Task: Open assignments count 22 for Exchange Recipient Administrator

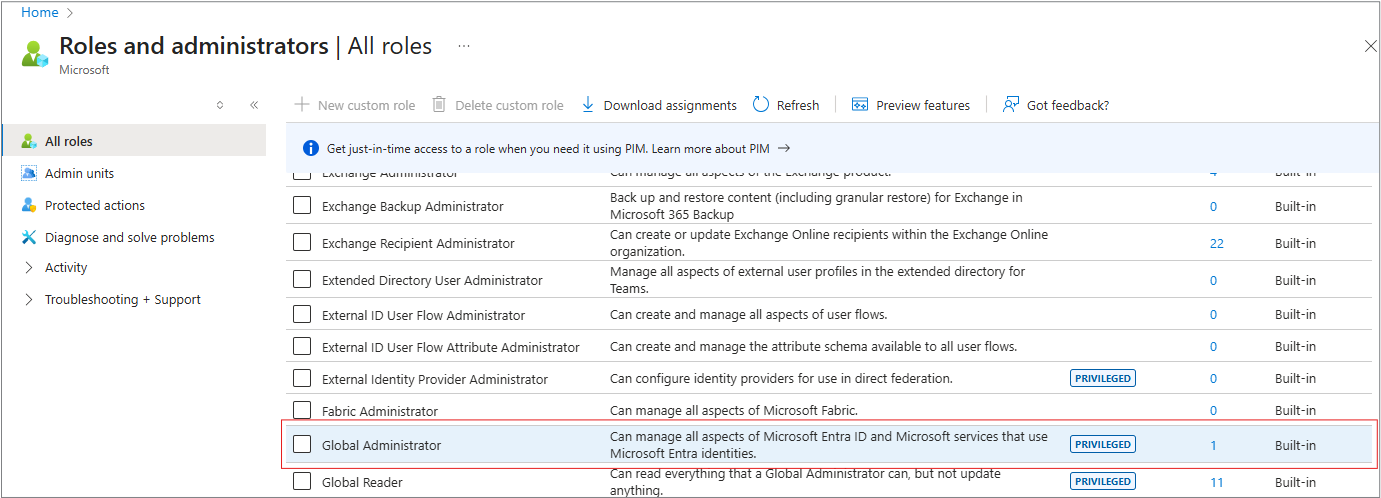Action: pyautogui.click(x=1216, y=243)
